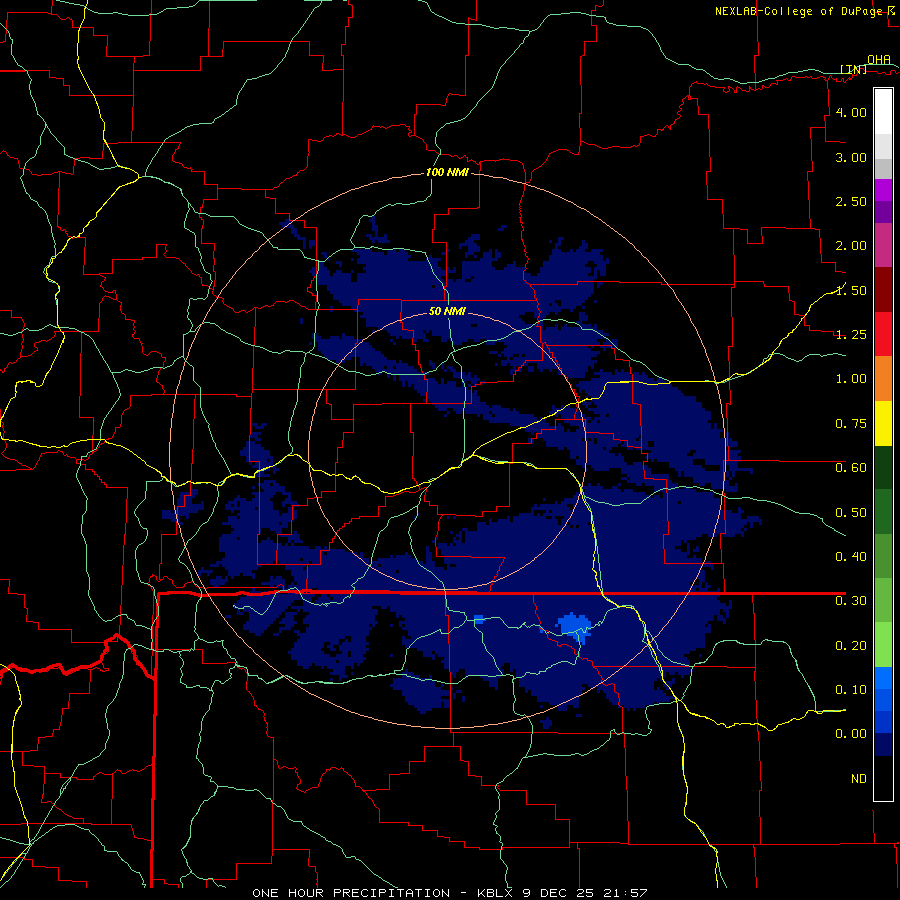Select the white legend swatch at 4.00
This screenshot has height=900, width=900.
click(x=883, y=112)
